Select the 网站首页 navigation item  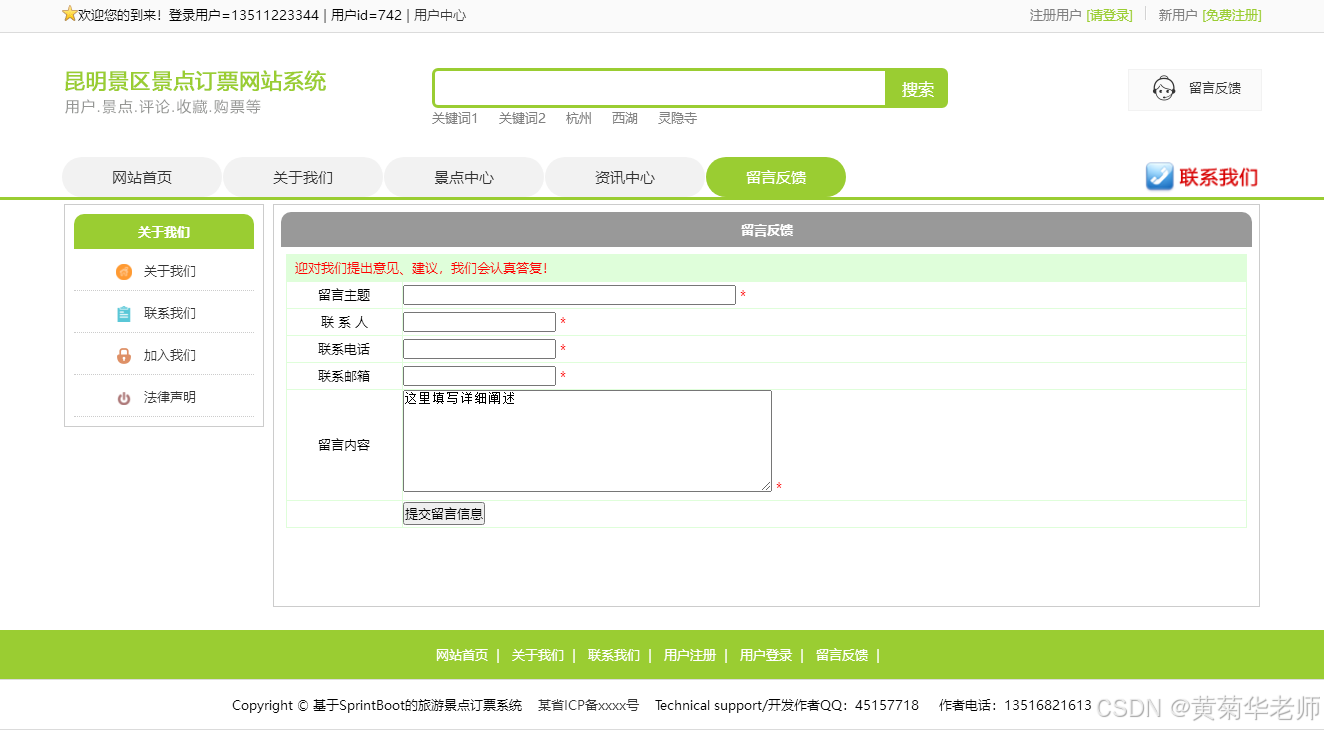click(142, 176)
